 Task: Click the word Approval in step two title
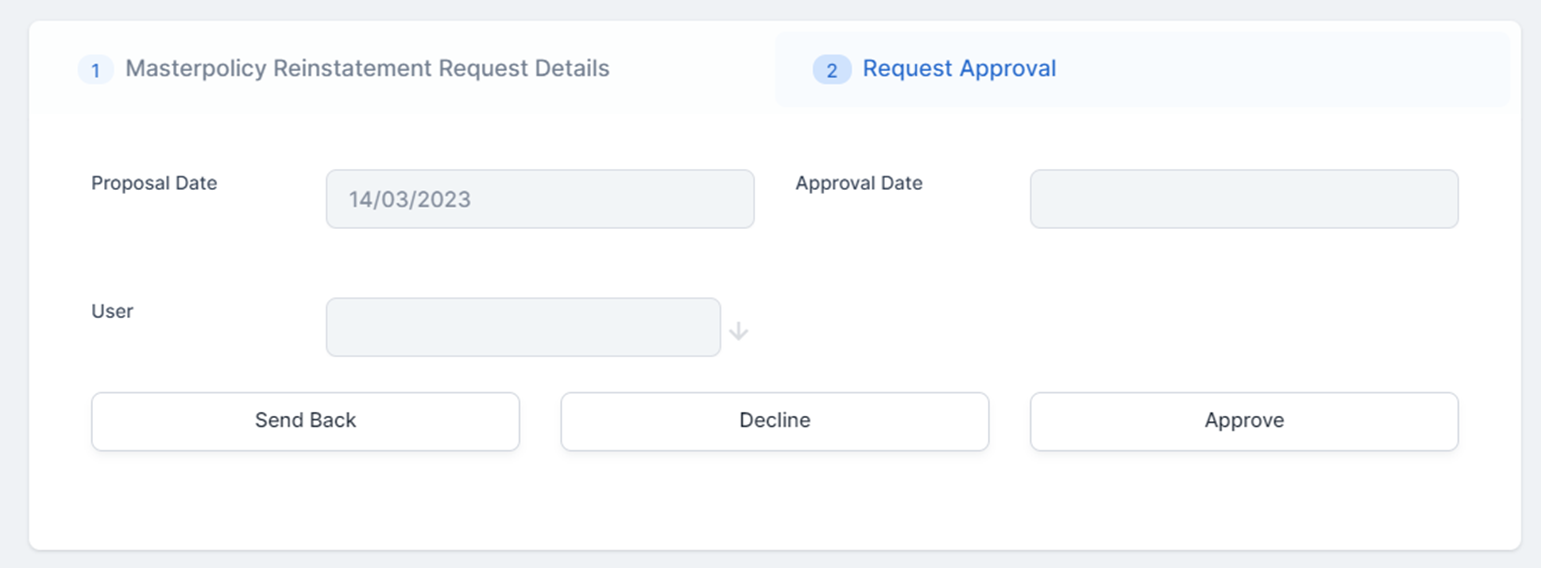tap(1007, 69)
